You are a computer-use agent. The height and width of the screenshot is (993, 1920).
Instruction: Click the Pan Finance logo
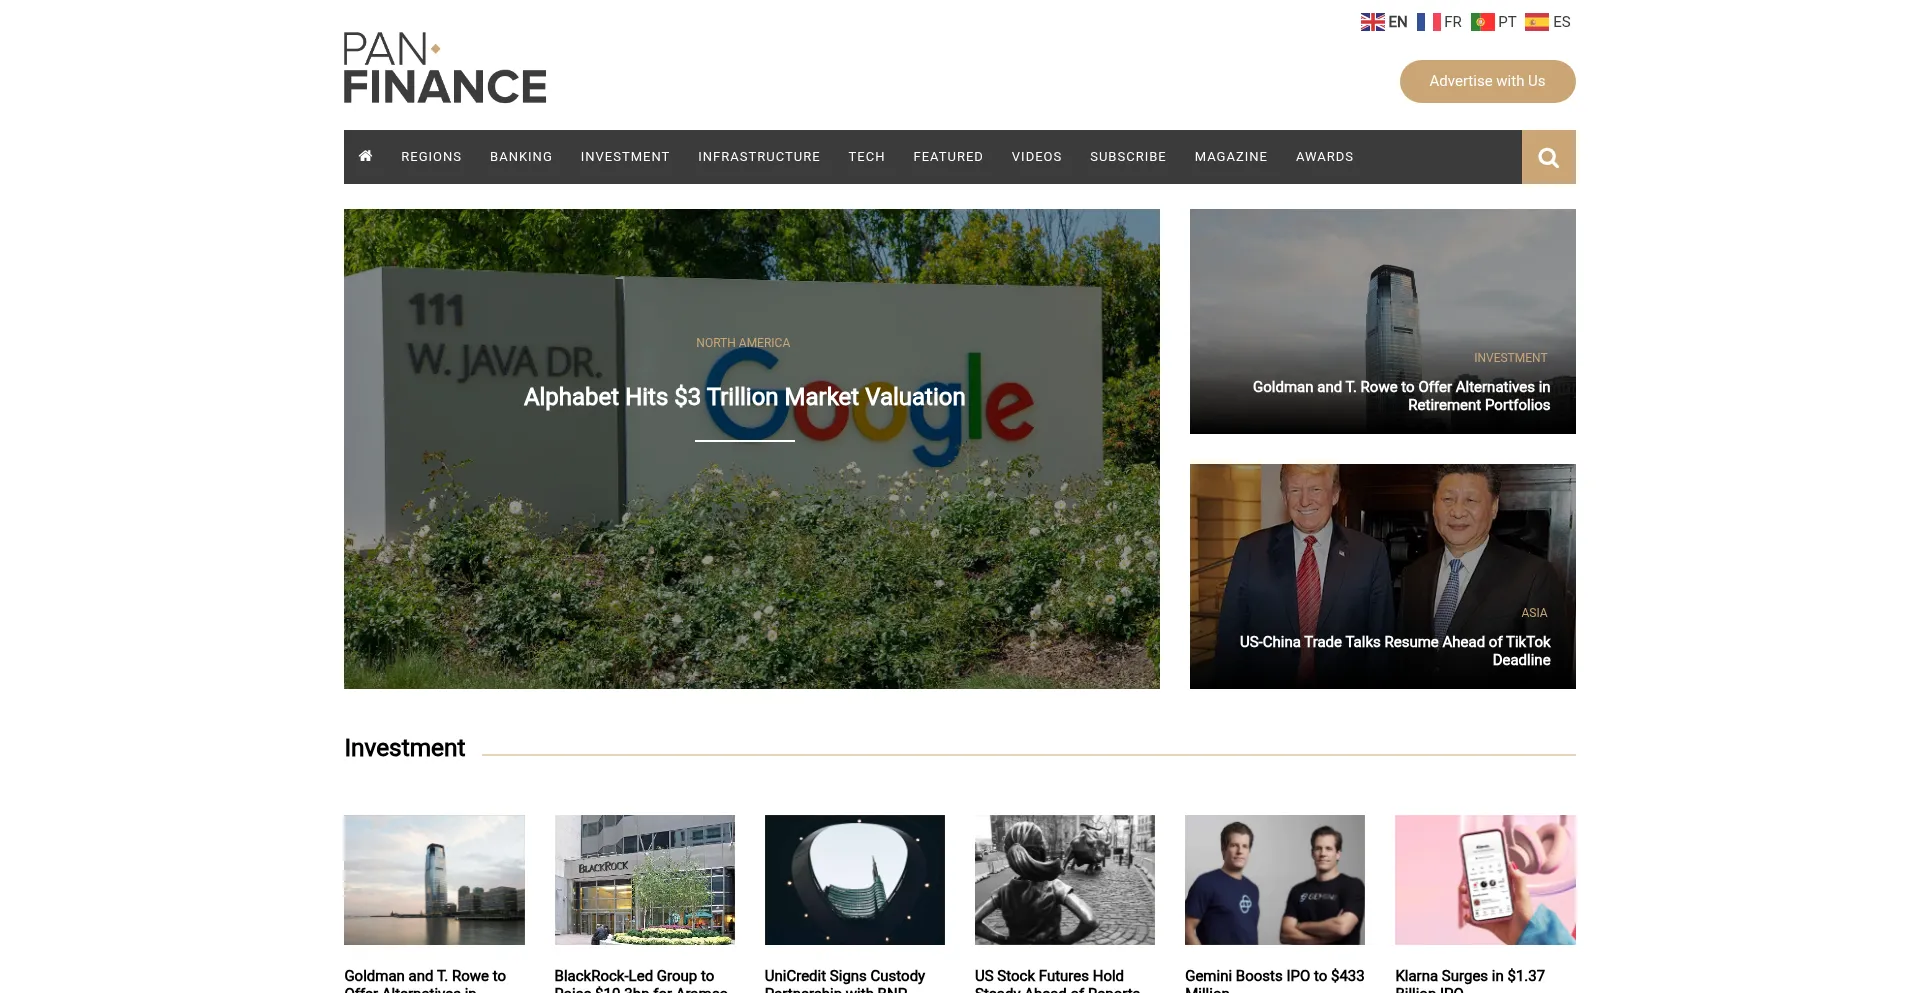[445, 67]
